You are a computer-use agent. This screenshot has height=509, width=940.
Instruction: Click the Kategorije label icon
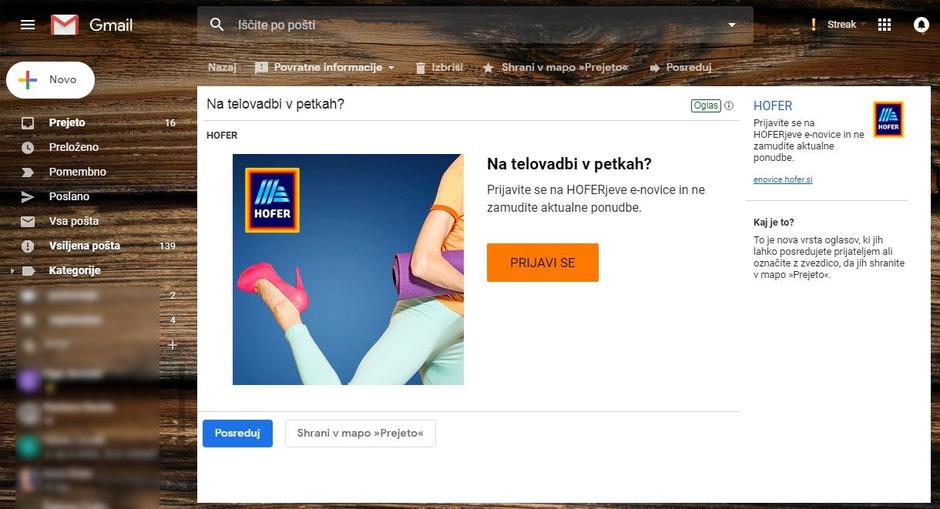tap(28, 270)
